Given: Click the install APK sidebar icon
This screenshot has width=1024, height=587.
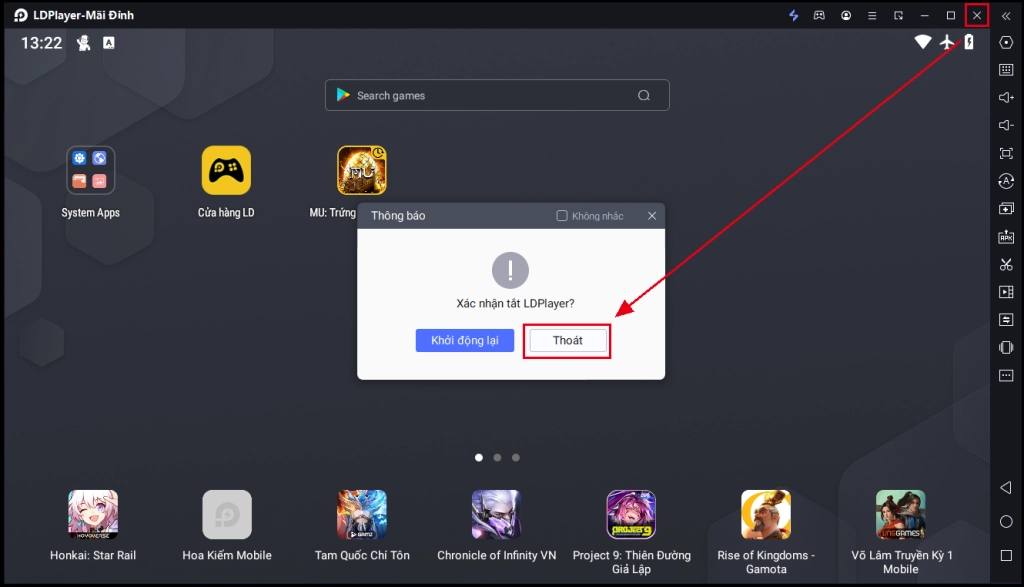Looking at the screenshot, I should click(1006, 236).
